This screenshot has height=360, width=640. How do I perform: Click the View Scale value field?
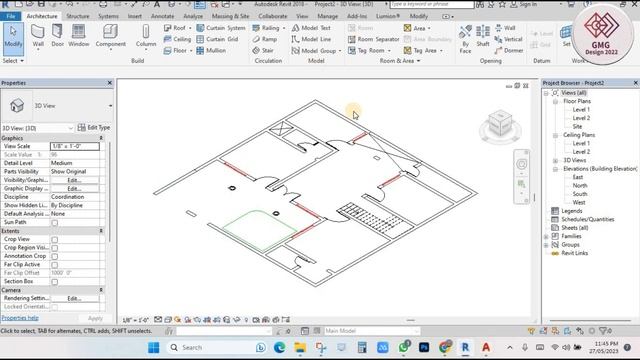(75, 146)
